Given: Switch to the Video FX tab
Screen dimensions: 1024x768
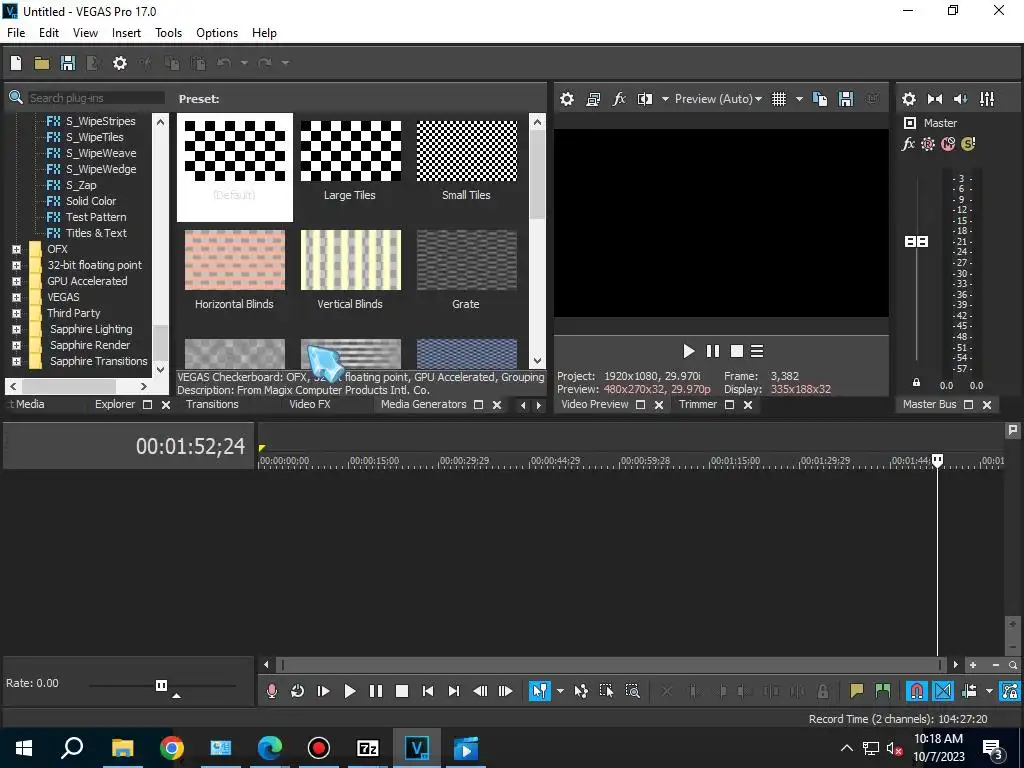Looking at the screenshot, I should tap(310, 404).
